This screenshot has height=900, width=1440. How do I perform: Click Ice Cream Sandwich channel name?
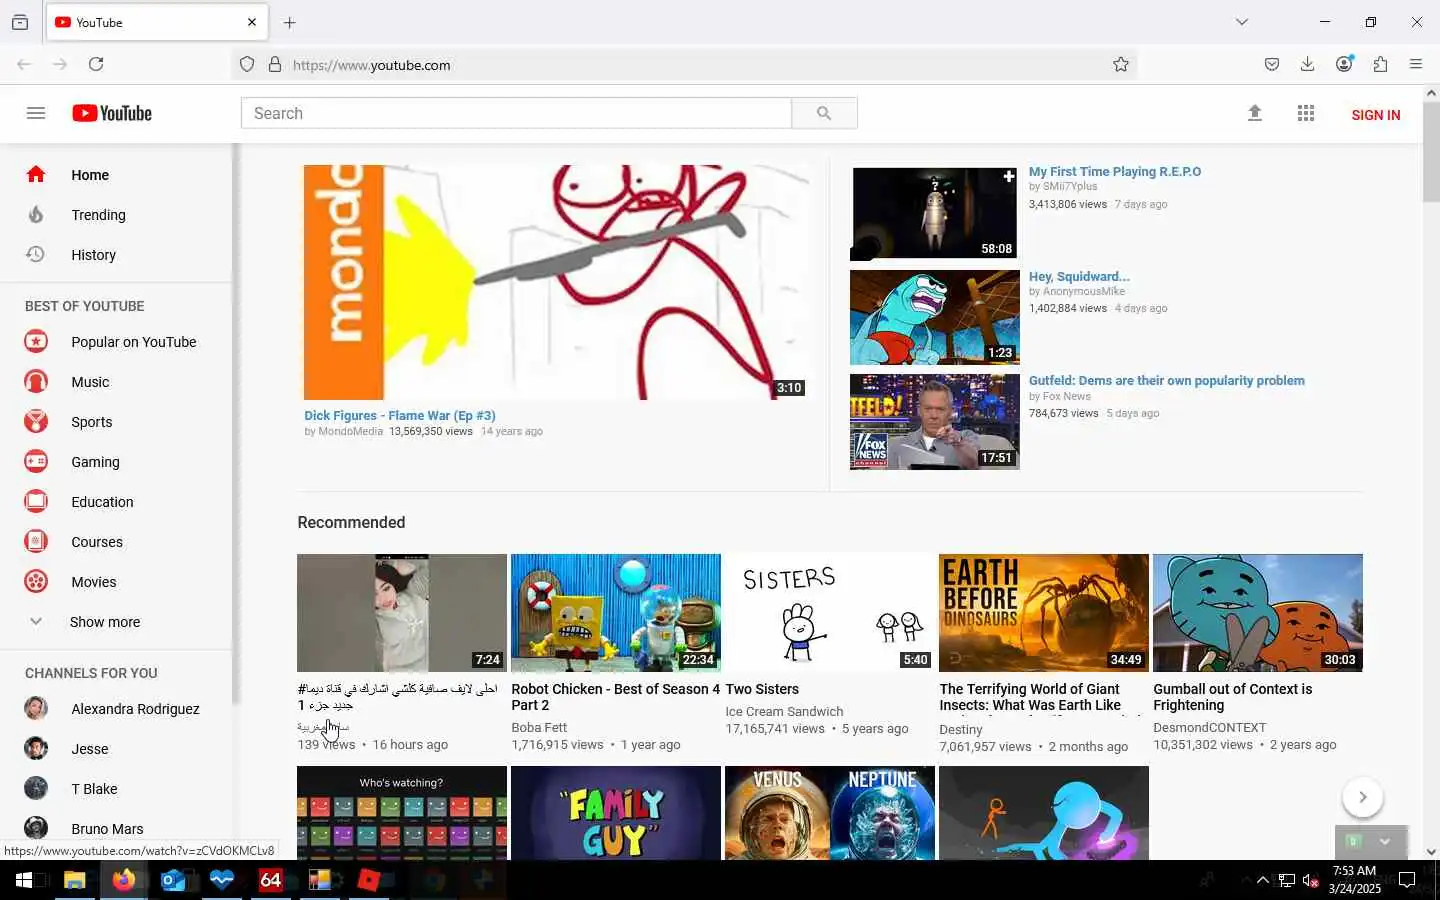pos(784,712)
